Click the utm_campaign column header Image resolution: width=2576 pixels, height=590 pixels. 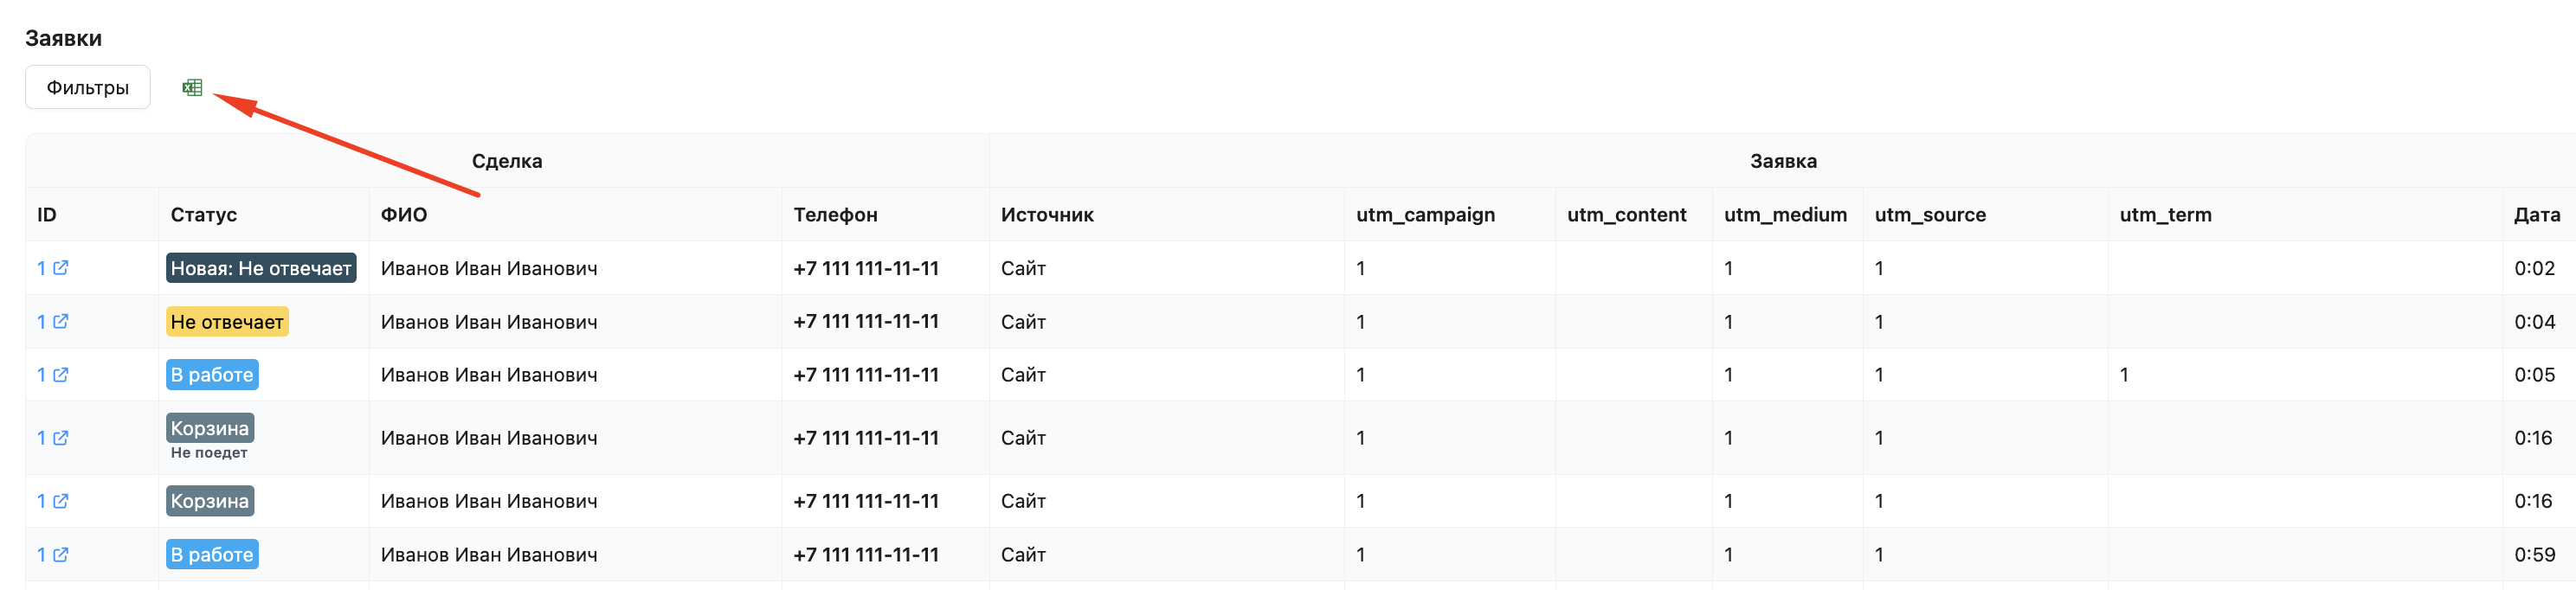tap(1425, 215)
